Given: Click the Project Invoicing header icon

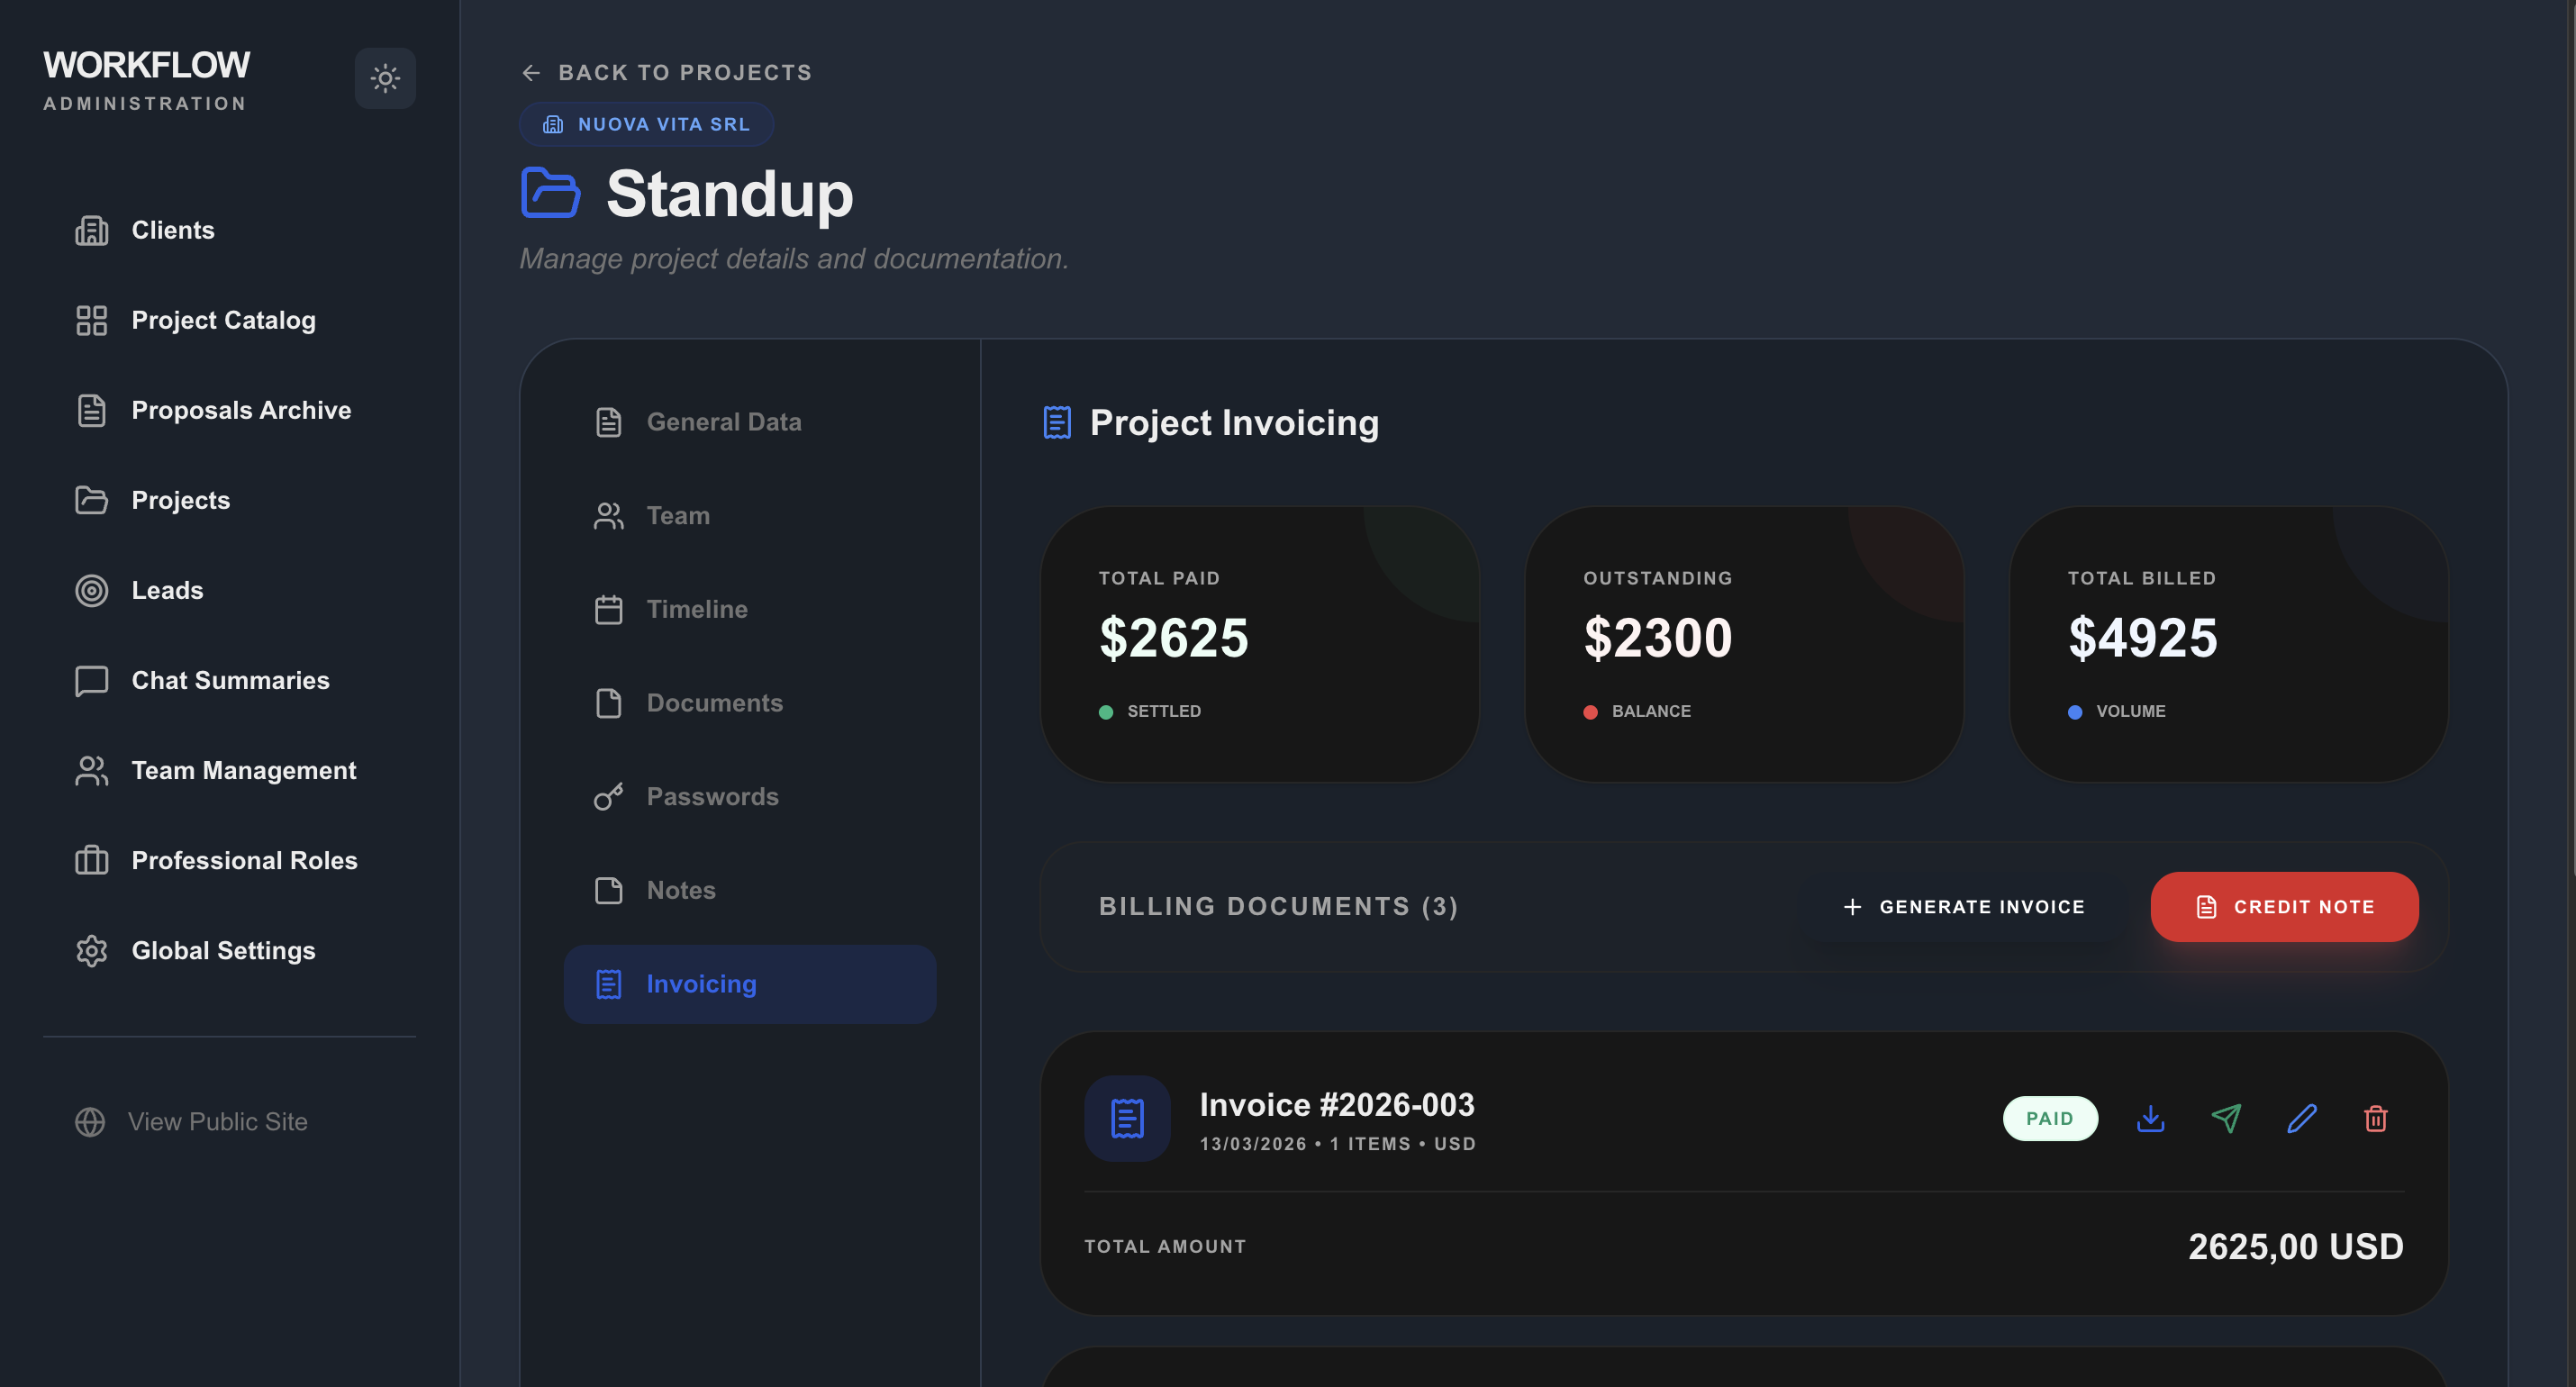Looking at the screenshot, I should [x=1057, y=422].
